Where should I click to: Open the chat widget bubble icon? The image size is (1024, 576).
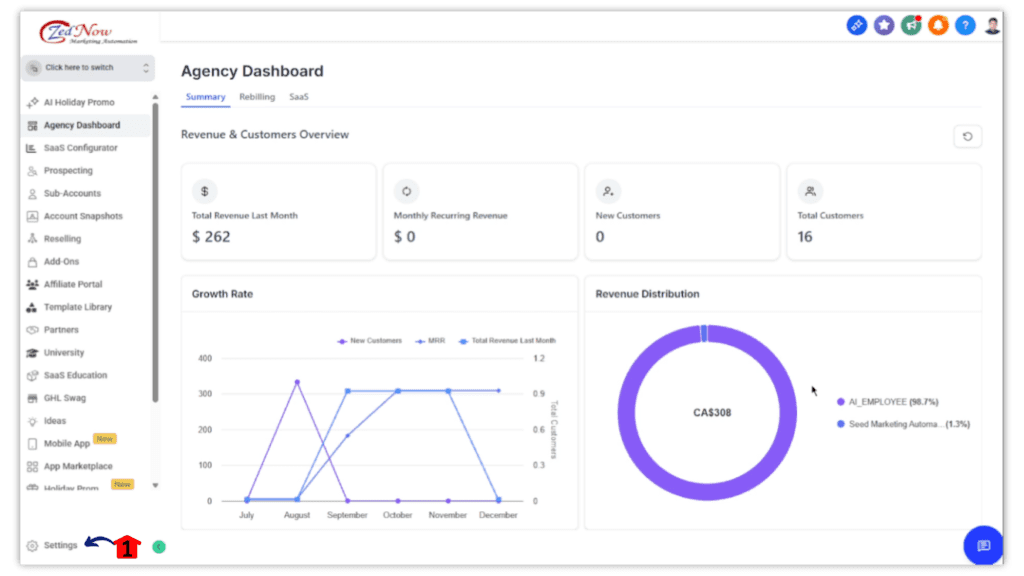pos(982,545)
